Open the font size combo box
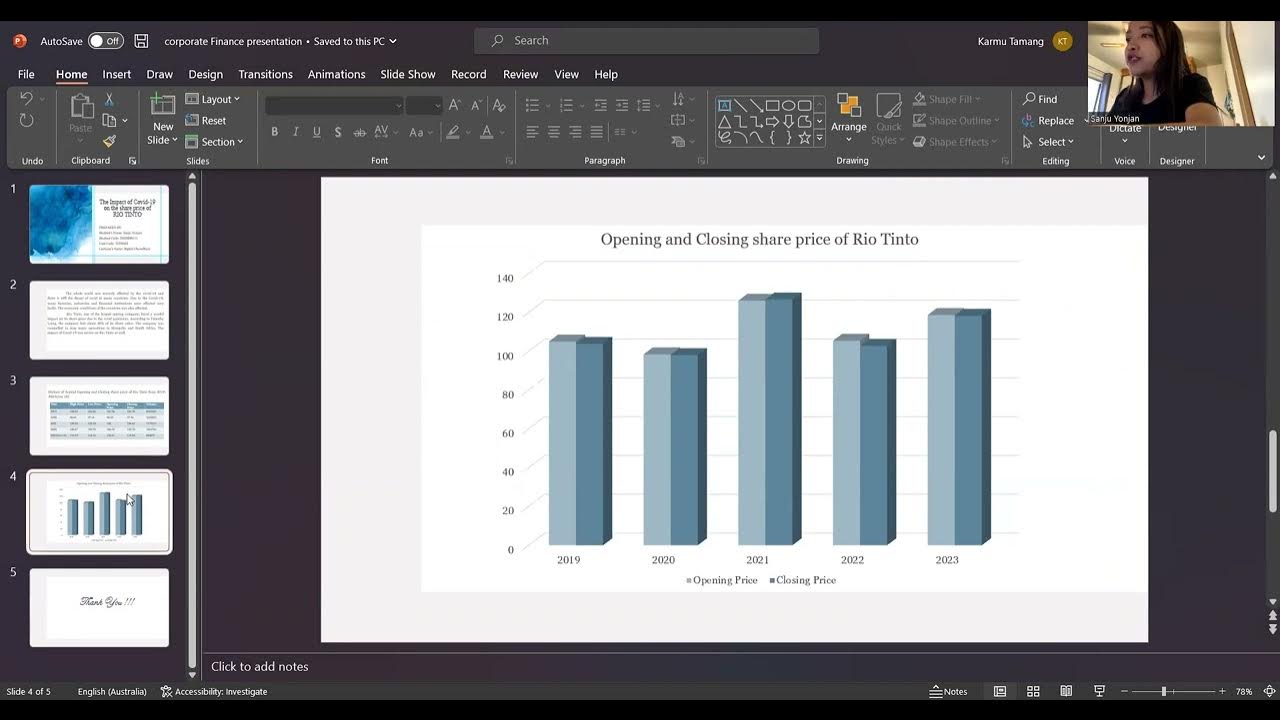 424,105
